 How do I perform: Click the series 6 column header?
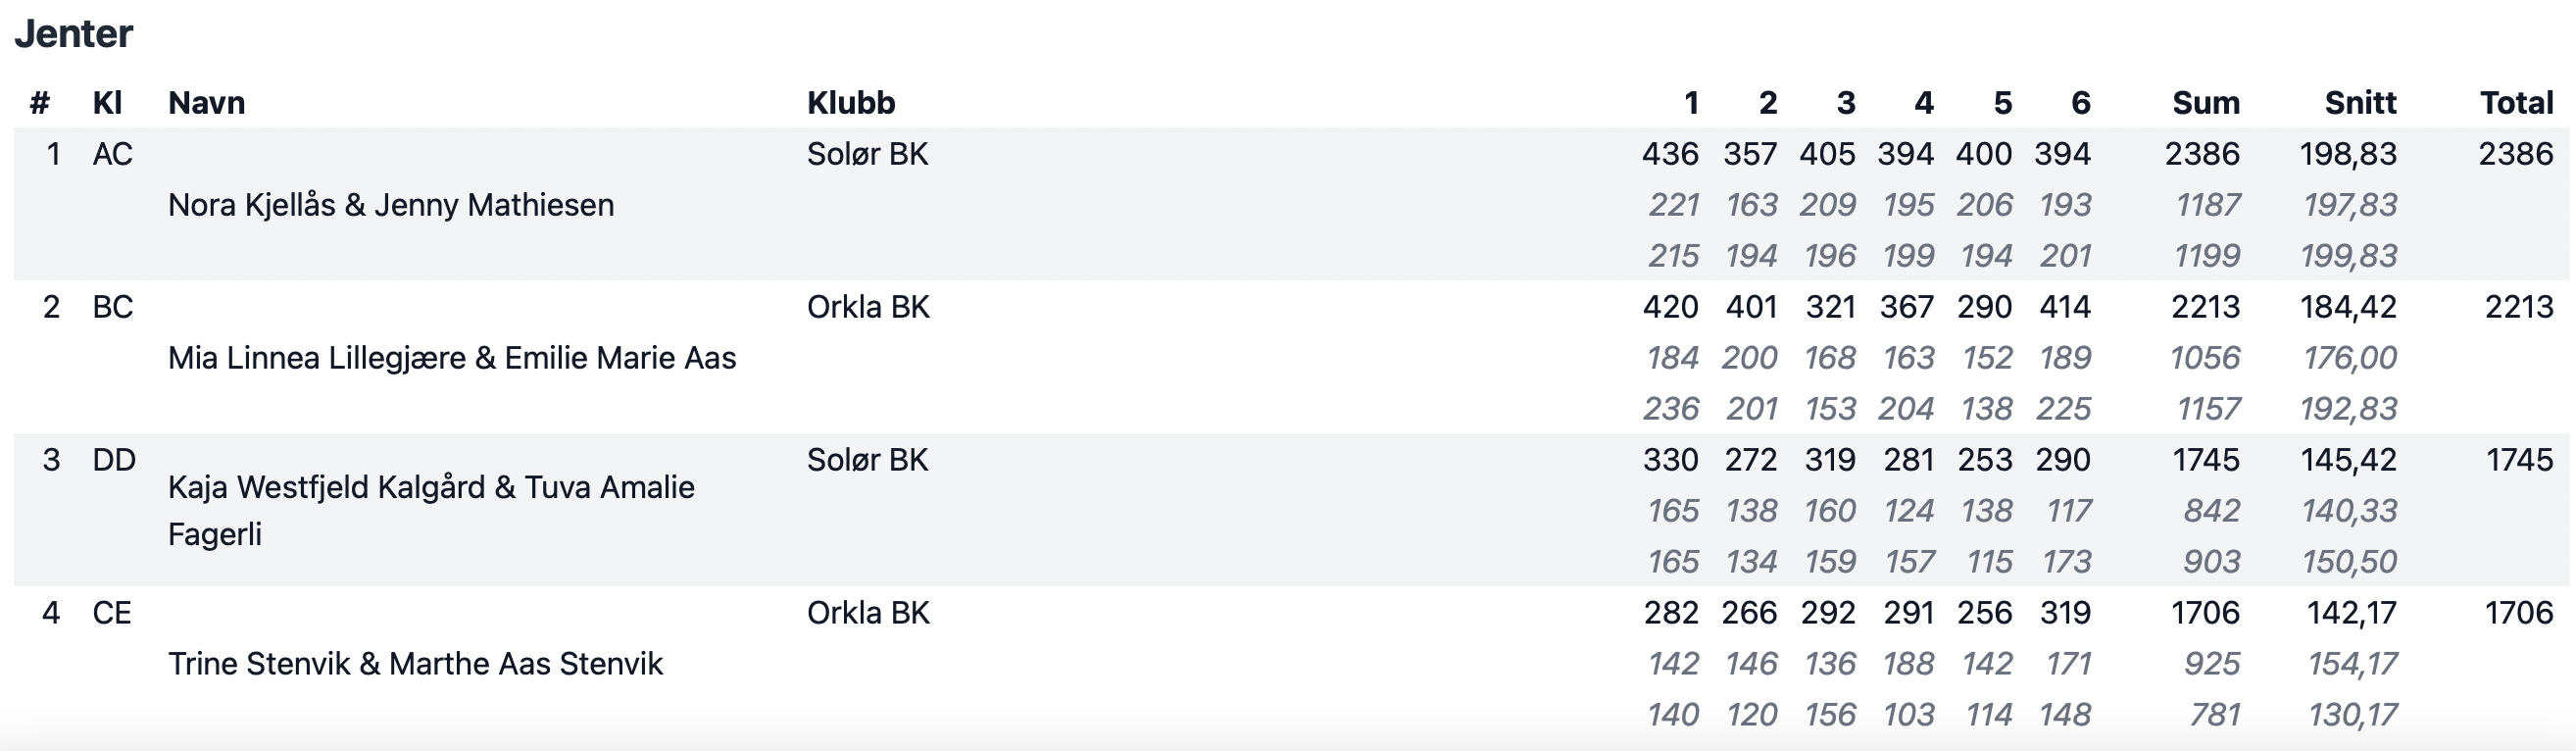coord(2081,102)
